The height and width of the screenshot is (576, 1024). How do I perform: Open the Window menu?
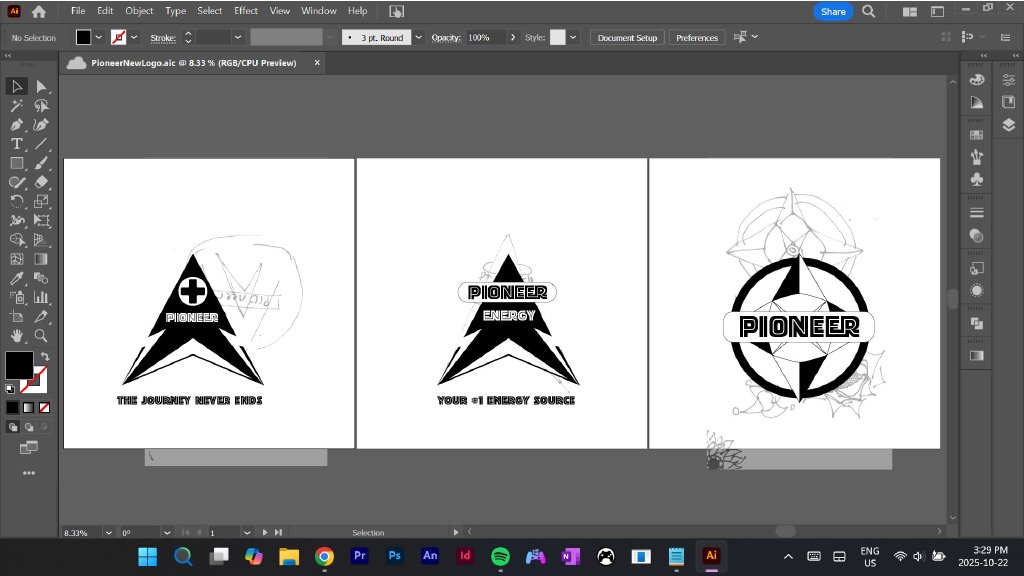coord(319,10)
